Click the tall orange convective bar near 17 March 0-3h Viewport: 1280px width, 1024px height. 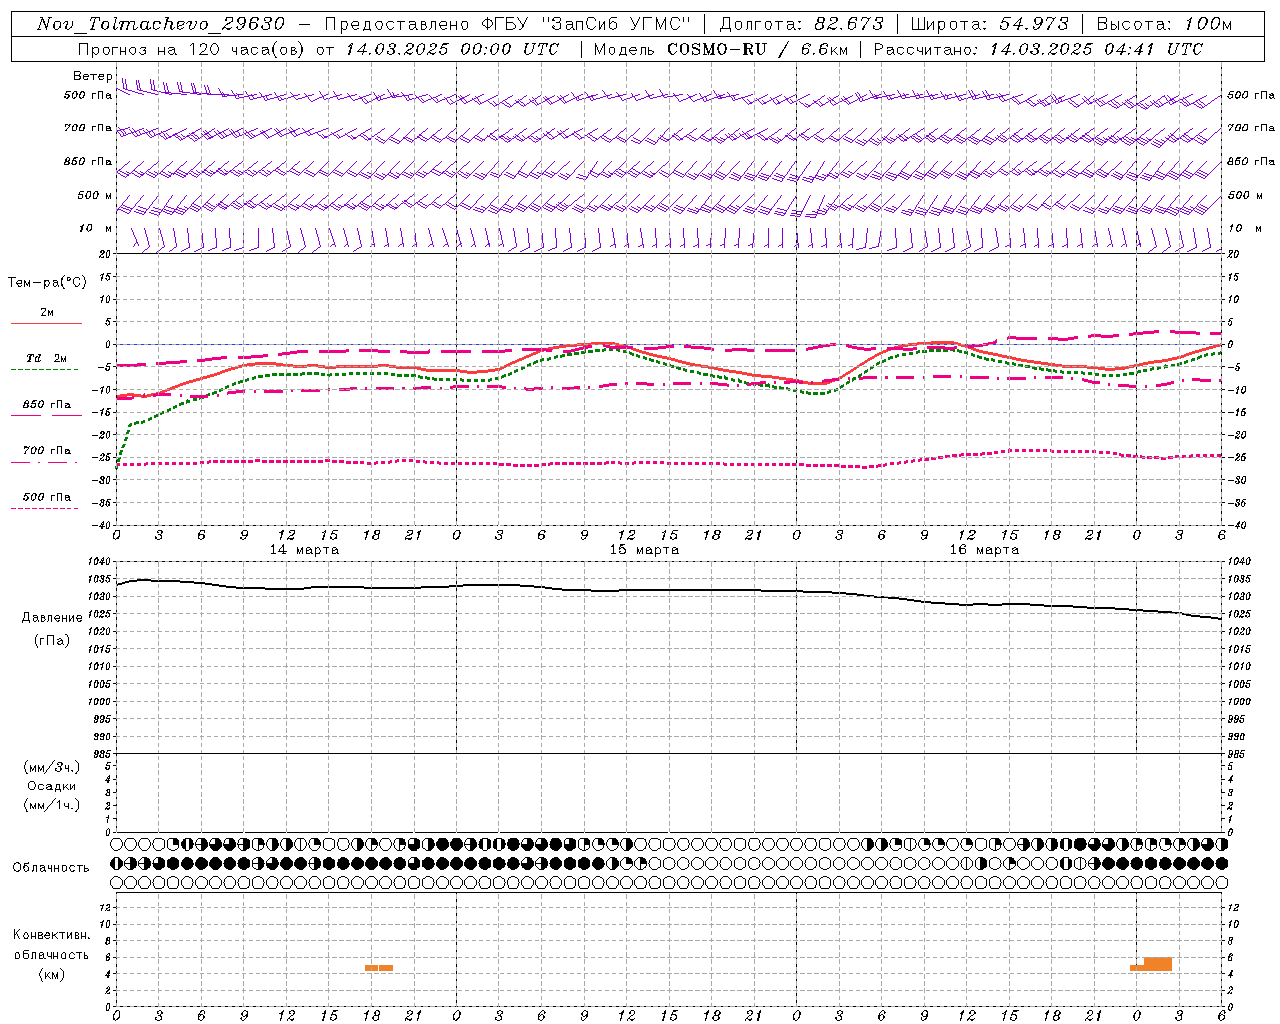(1157, 964)
